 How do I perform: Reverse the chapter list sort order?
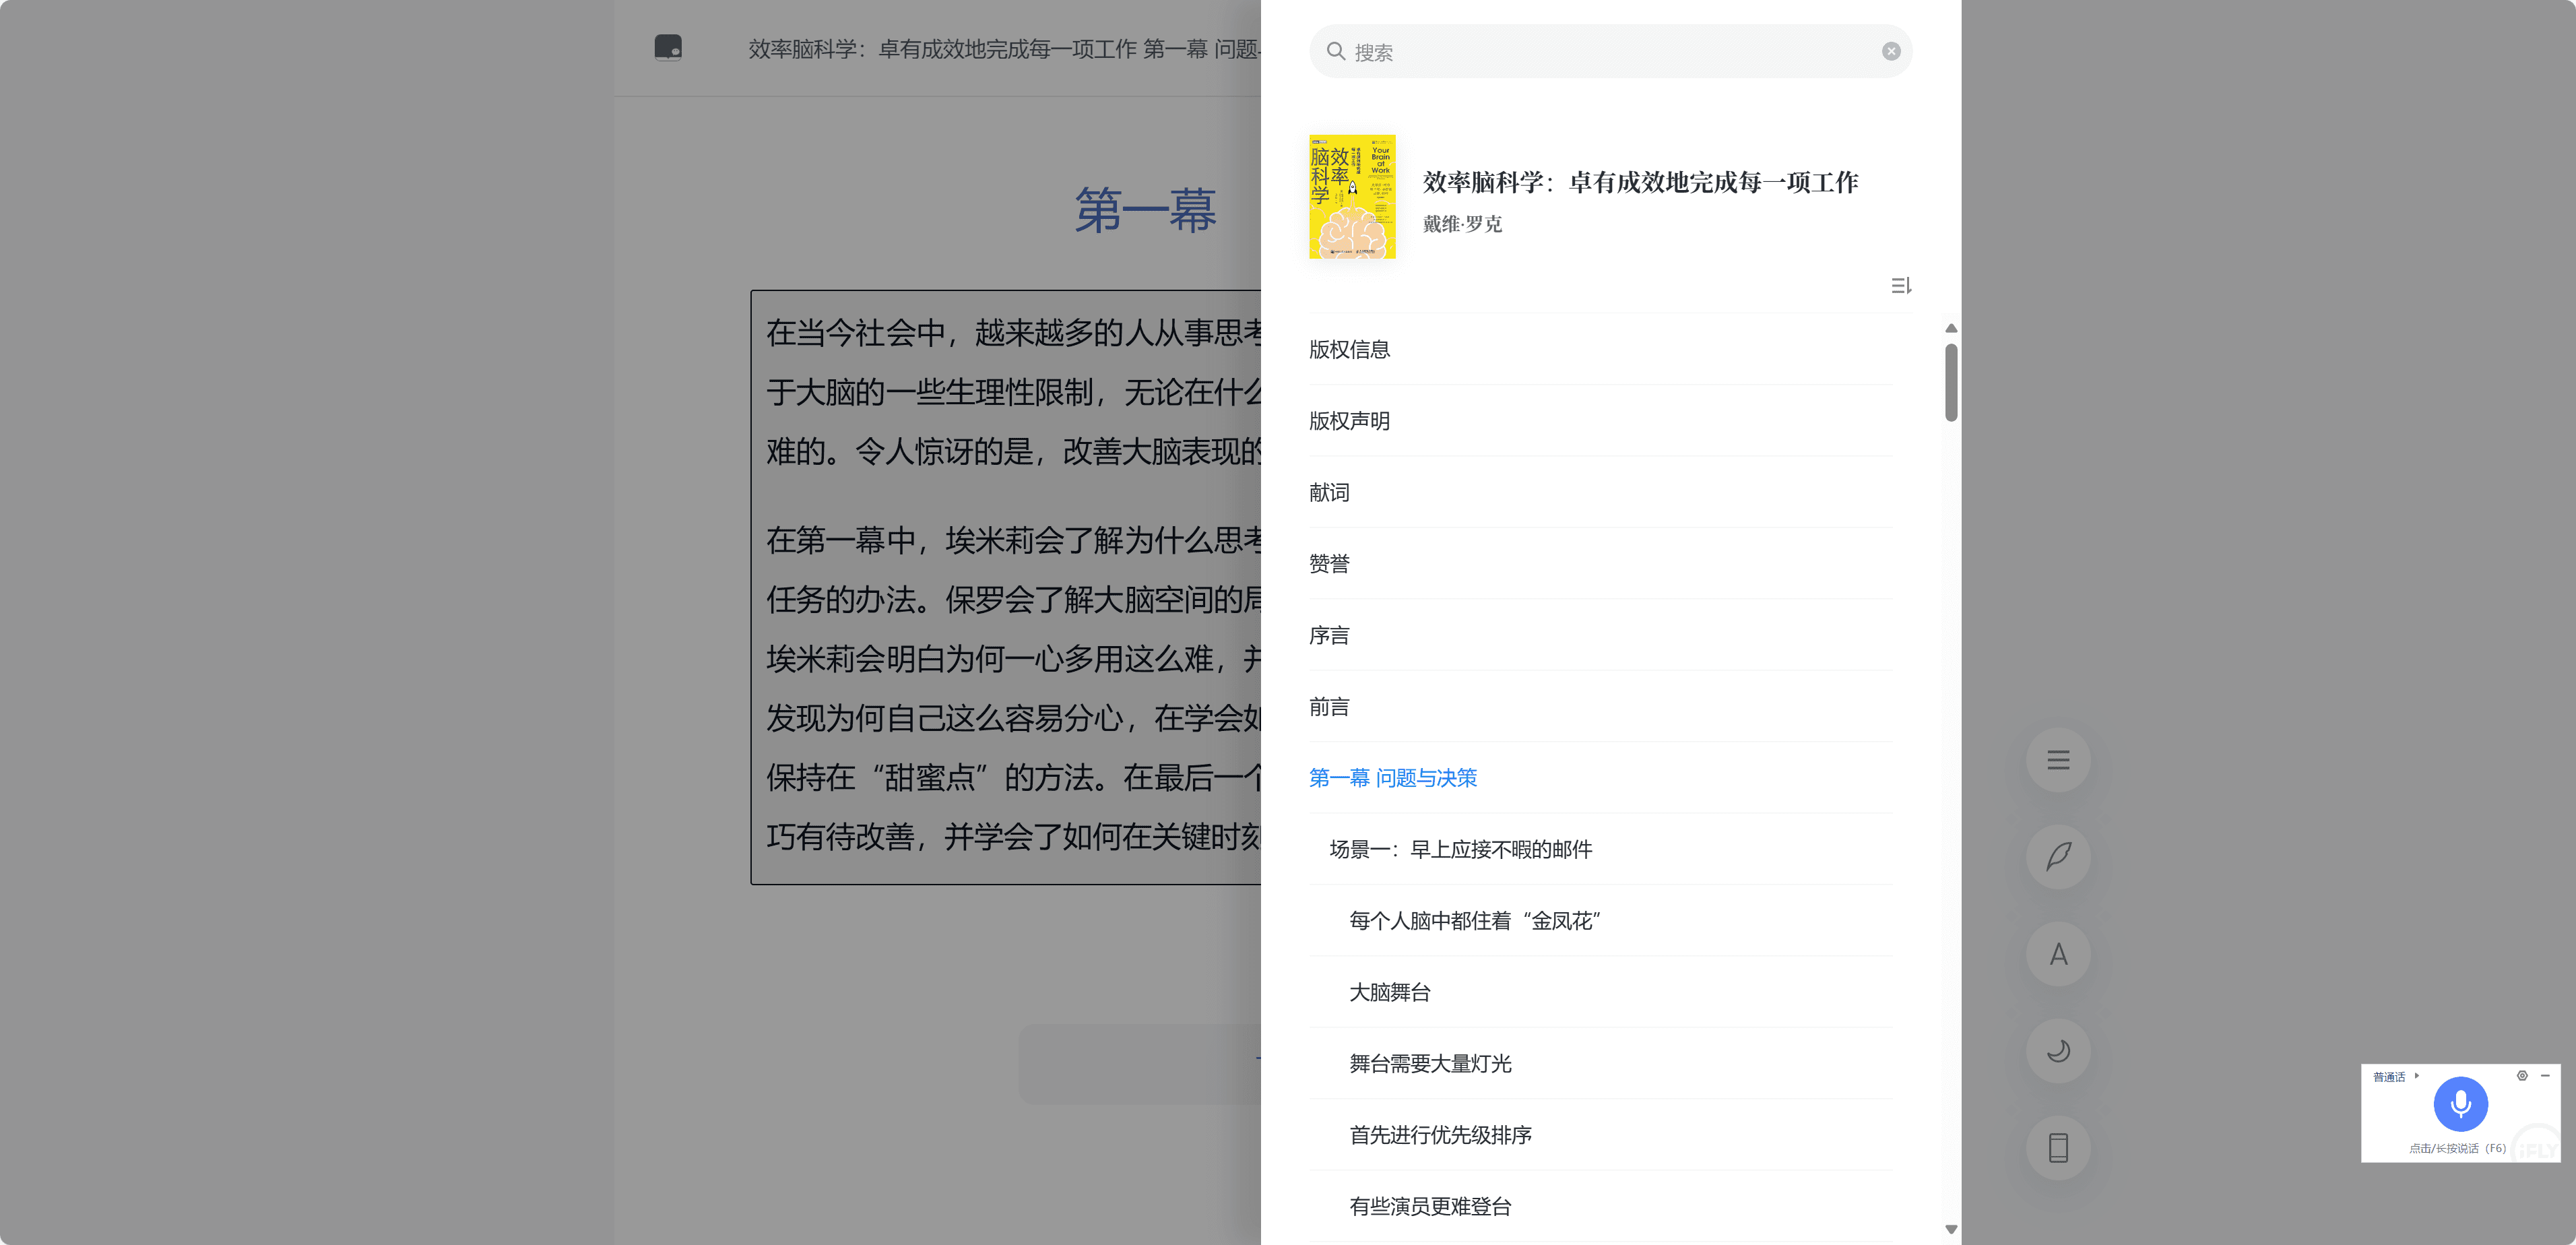coord(1900,286)
